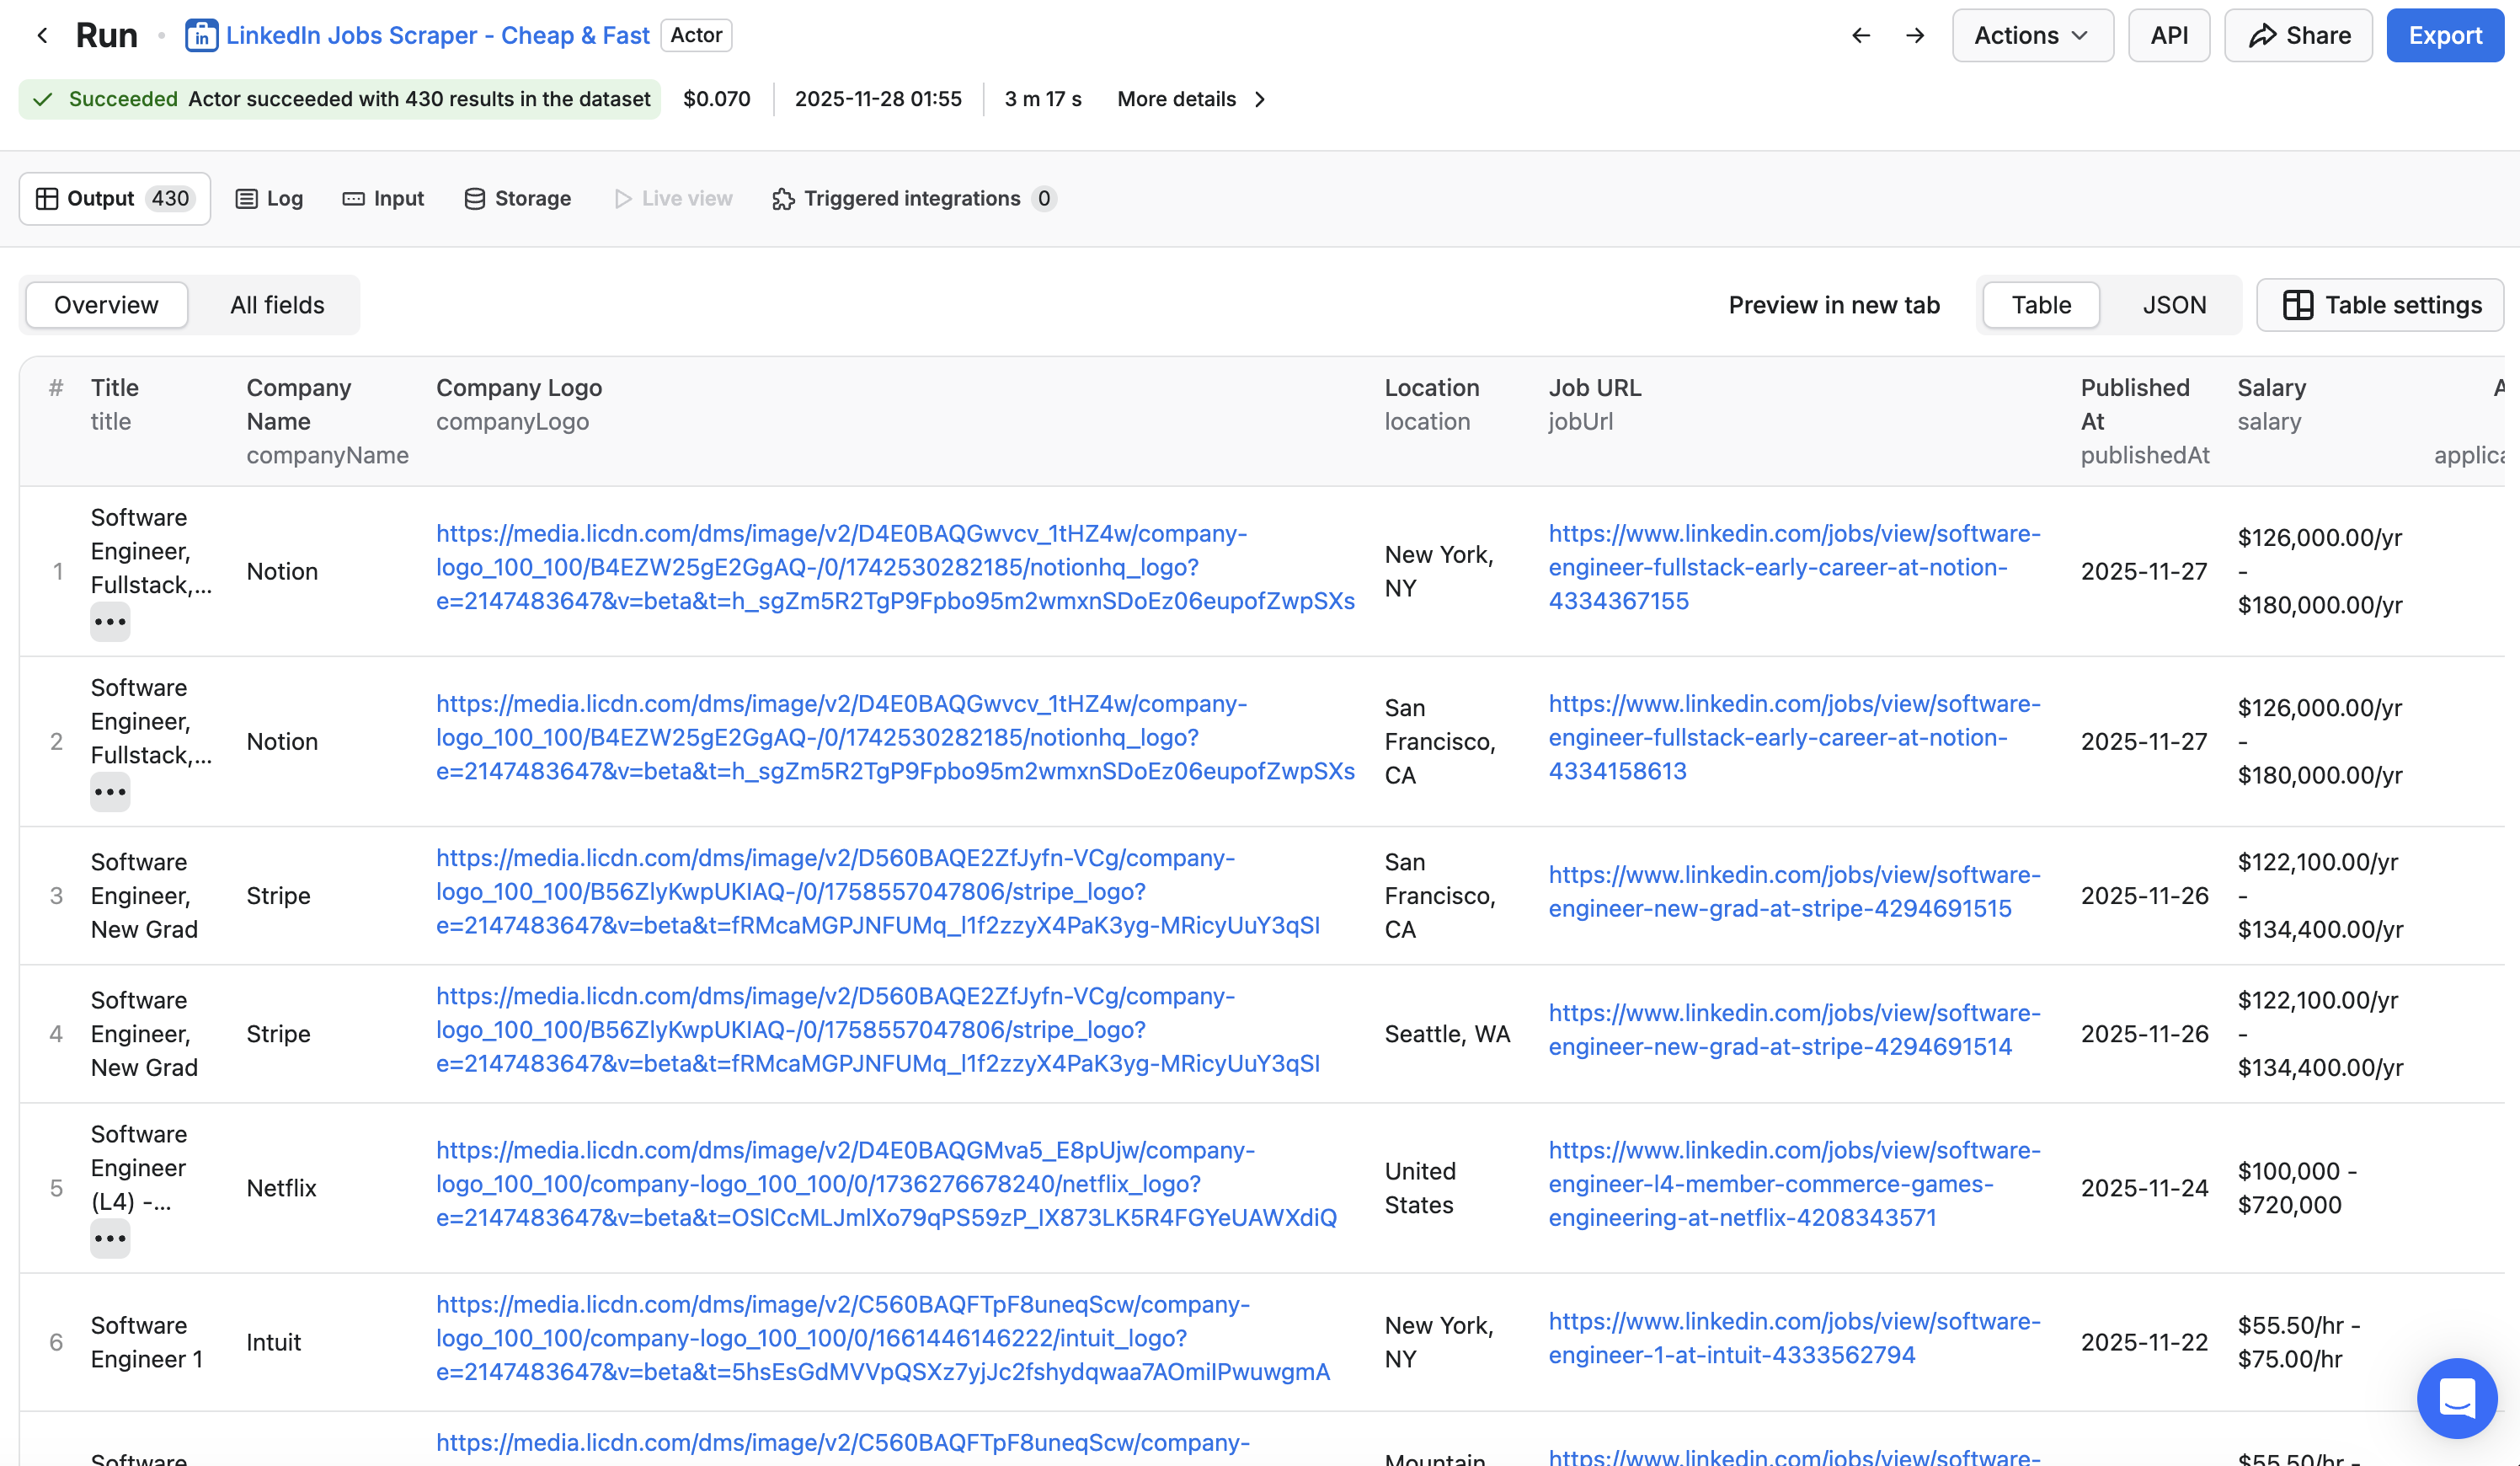Open the Storage tab

click(x=517, y=199)
